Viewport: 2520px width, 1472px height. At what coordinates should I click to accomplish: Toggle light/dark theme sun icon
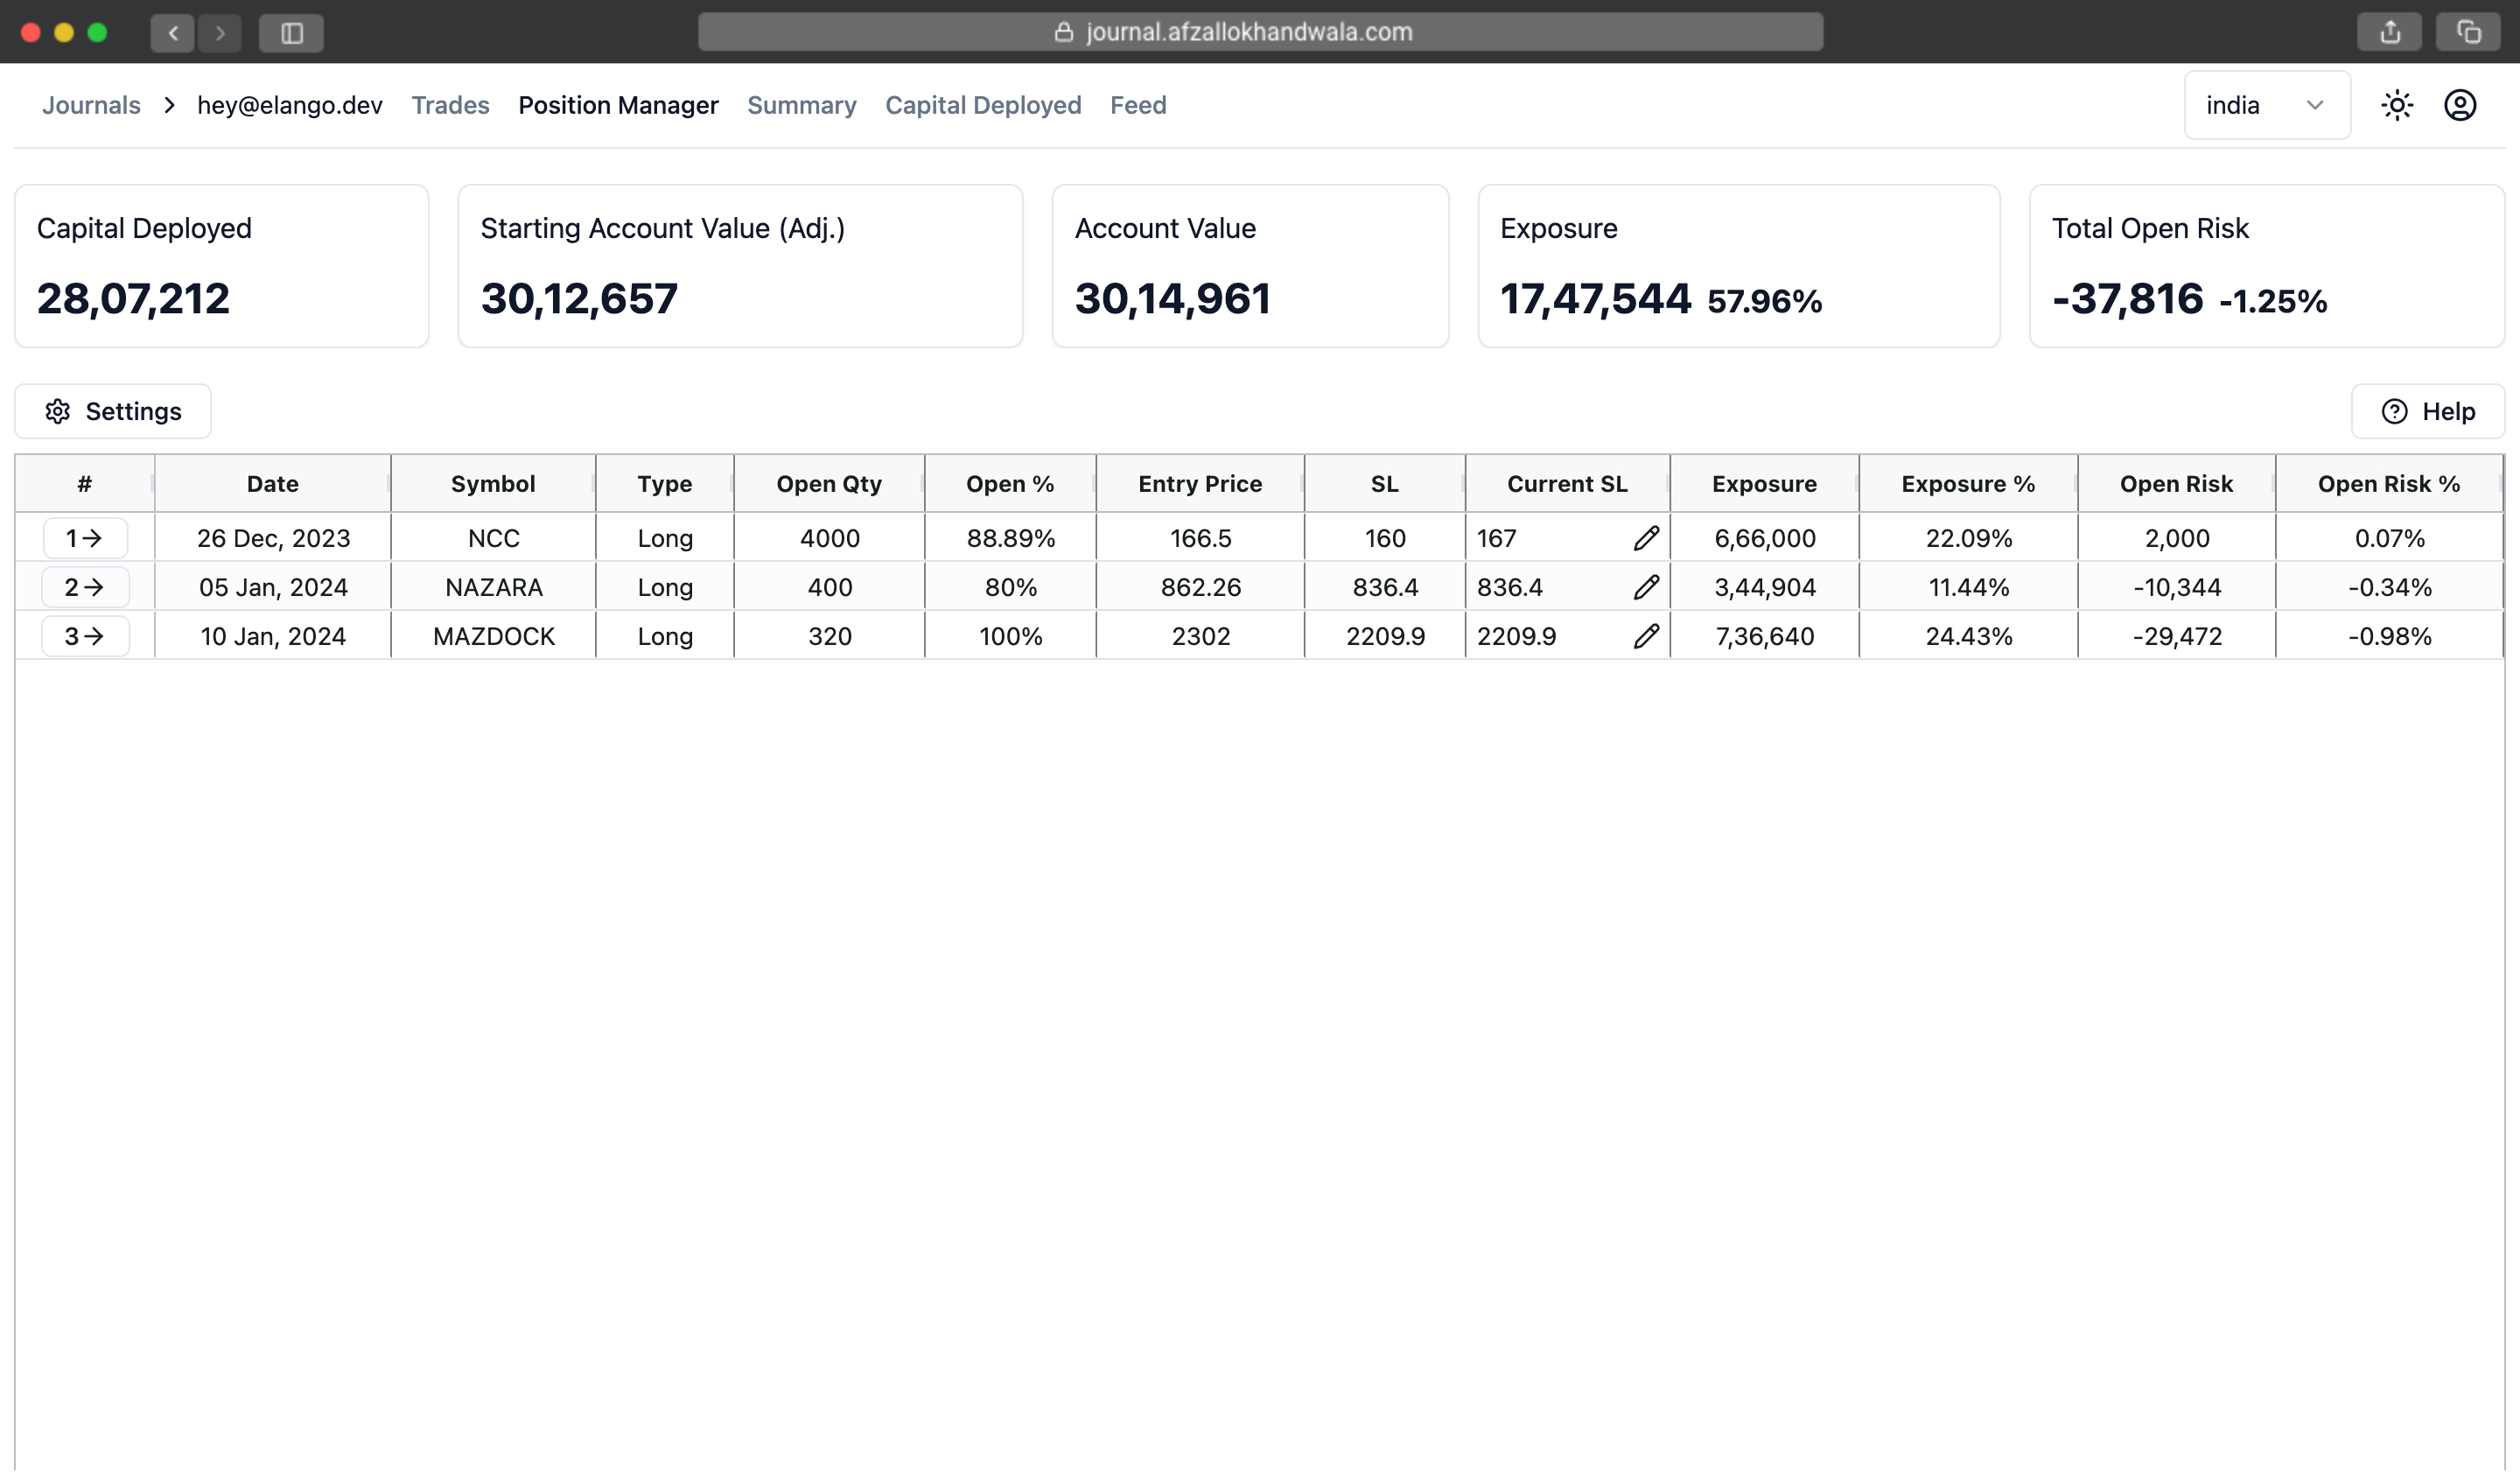(x=2396, y=105)
